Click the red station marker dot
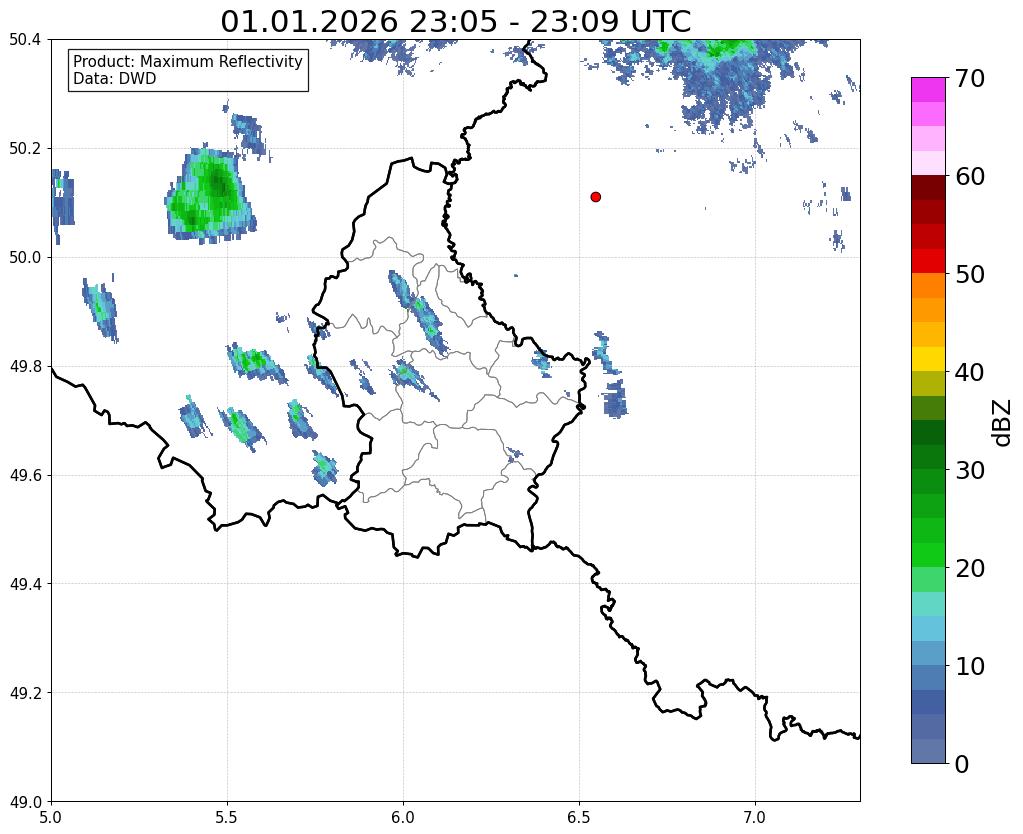 click(x=595, y=197)
